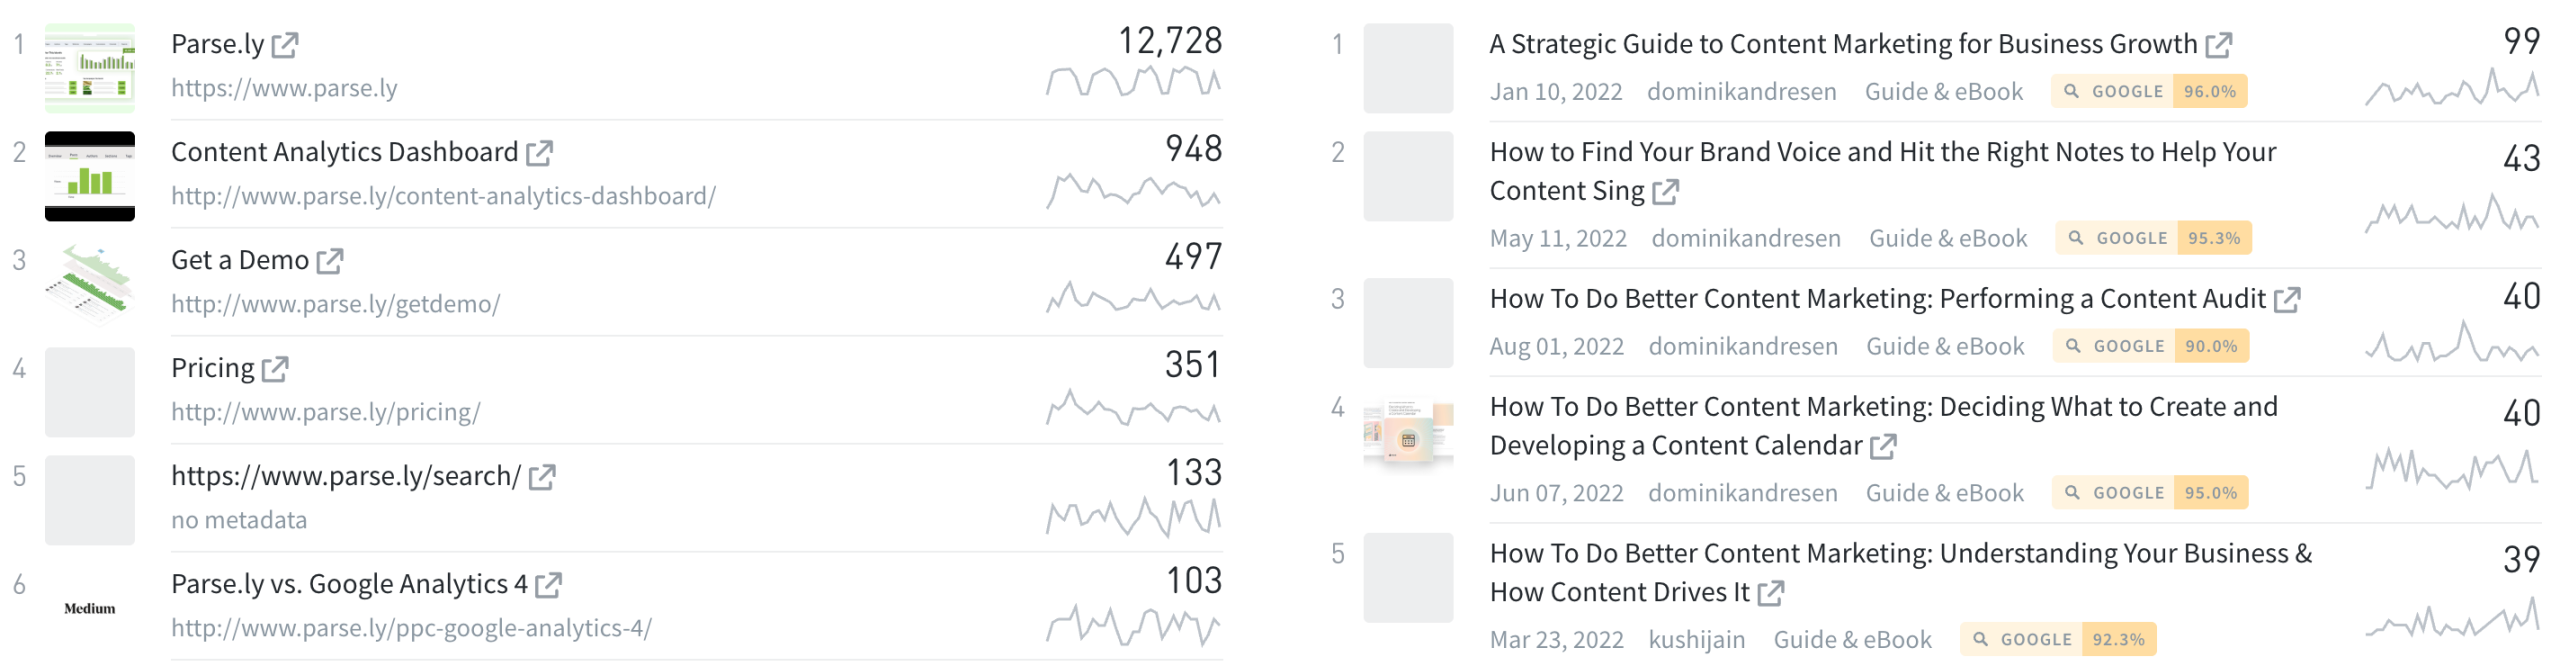
Task: Open external icon for Content Audit article
Action: 2287,300
